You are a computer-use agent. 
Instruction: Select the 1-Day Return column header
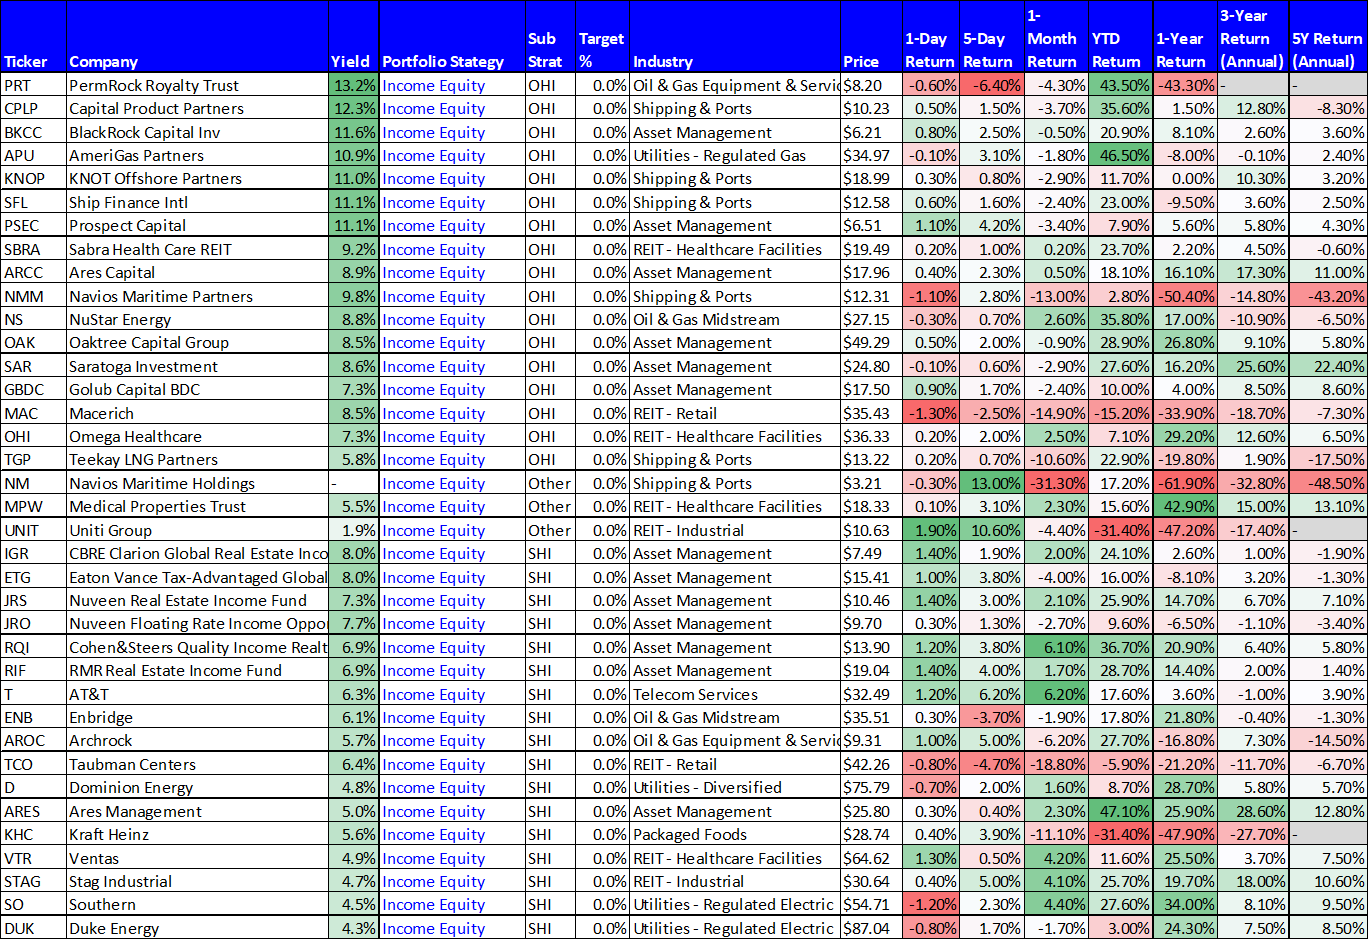tap(930, 38)
